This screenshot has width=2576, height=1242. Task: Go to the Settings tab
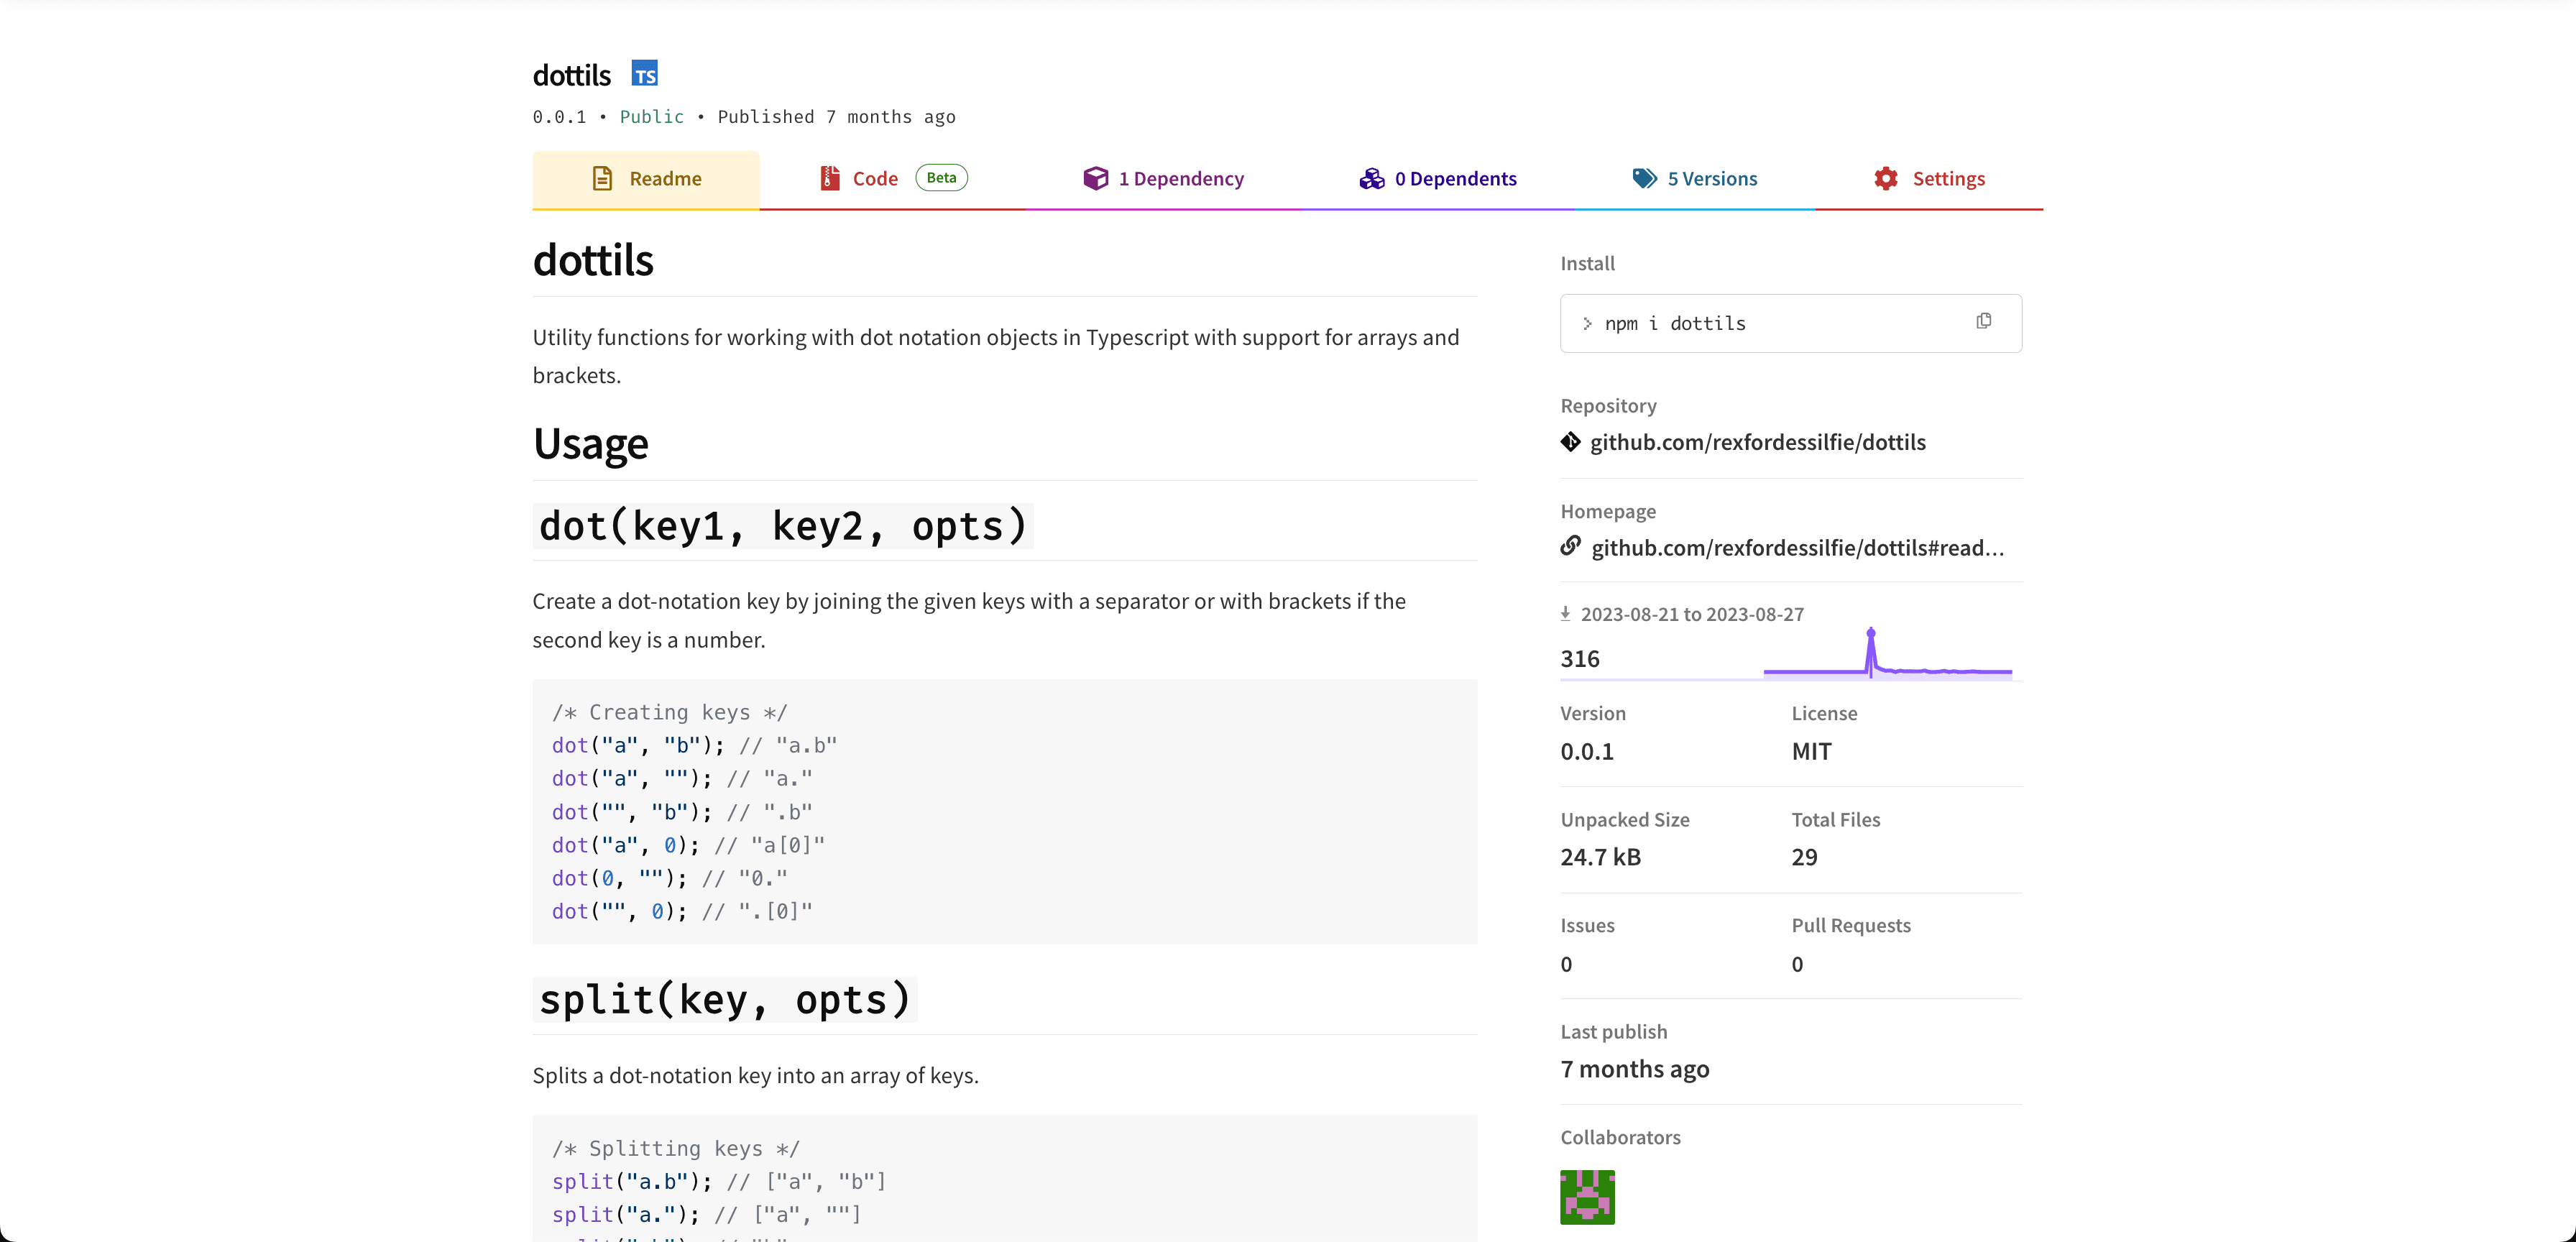[1929, 180]
